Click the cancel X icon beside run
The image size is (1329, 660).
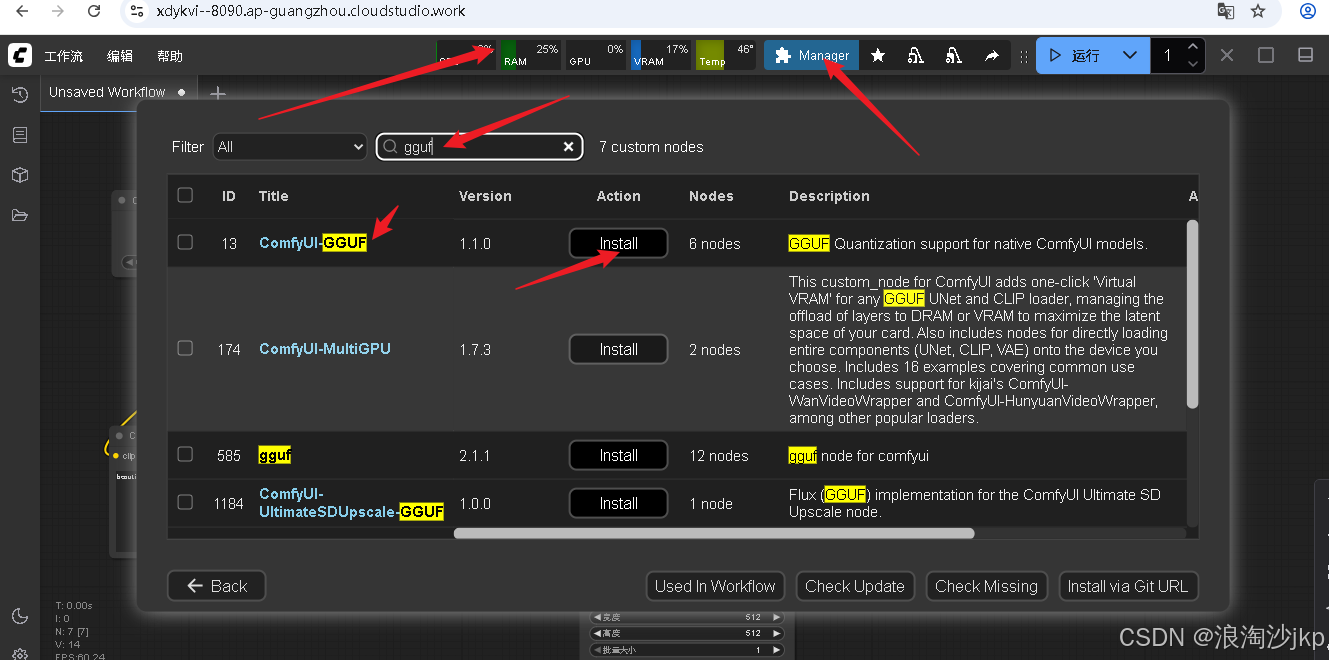(1227, 55)
